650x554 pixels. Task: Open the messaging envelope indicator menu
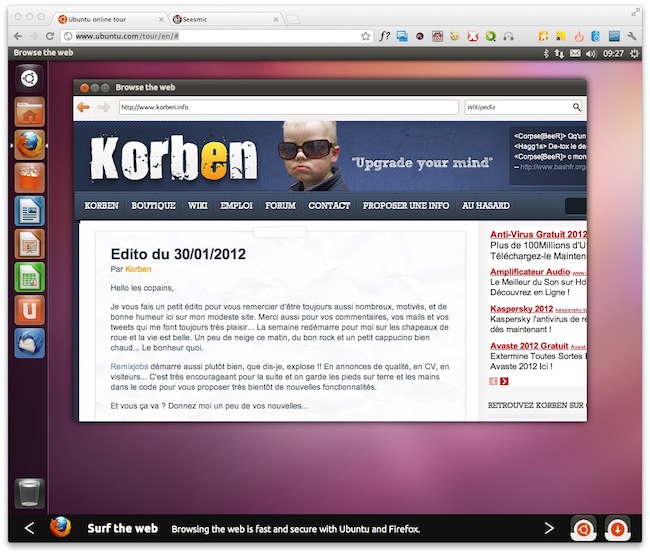coord(575,53)
